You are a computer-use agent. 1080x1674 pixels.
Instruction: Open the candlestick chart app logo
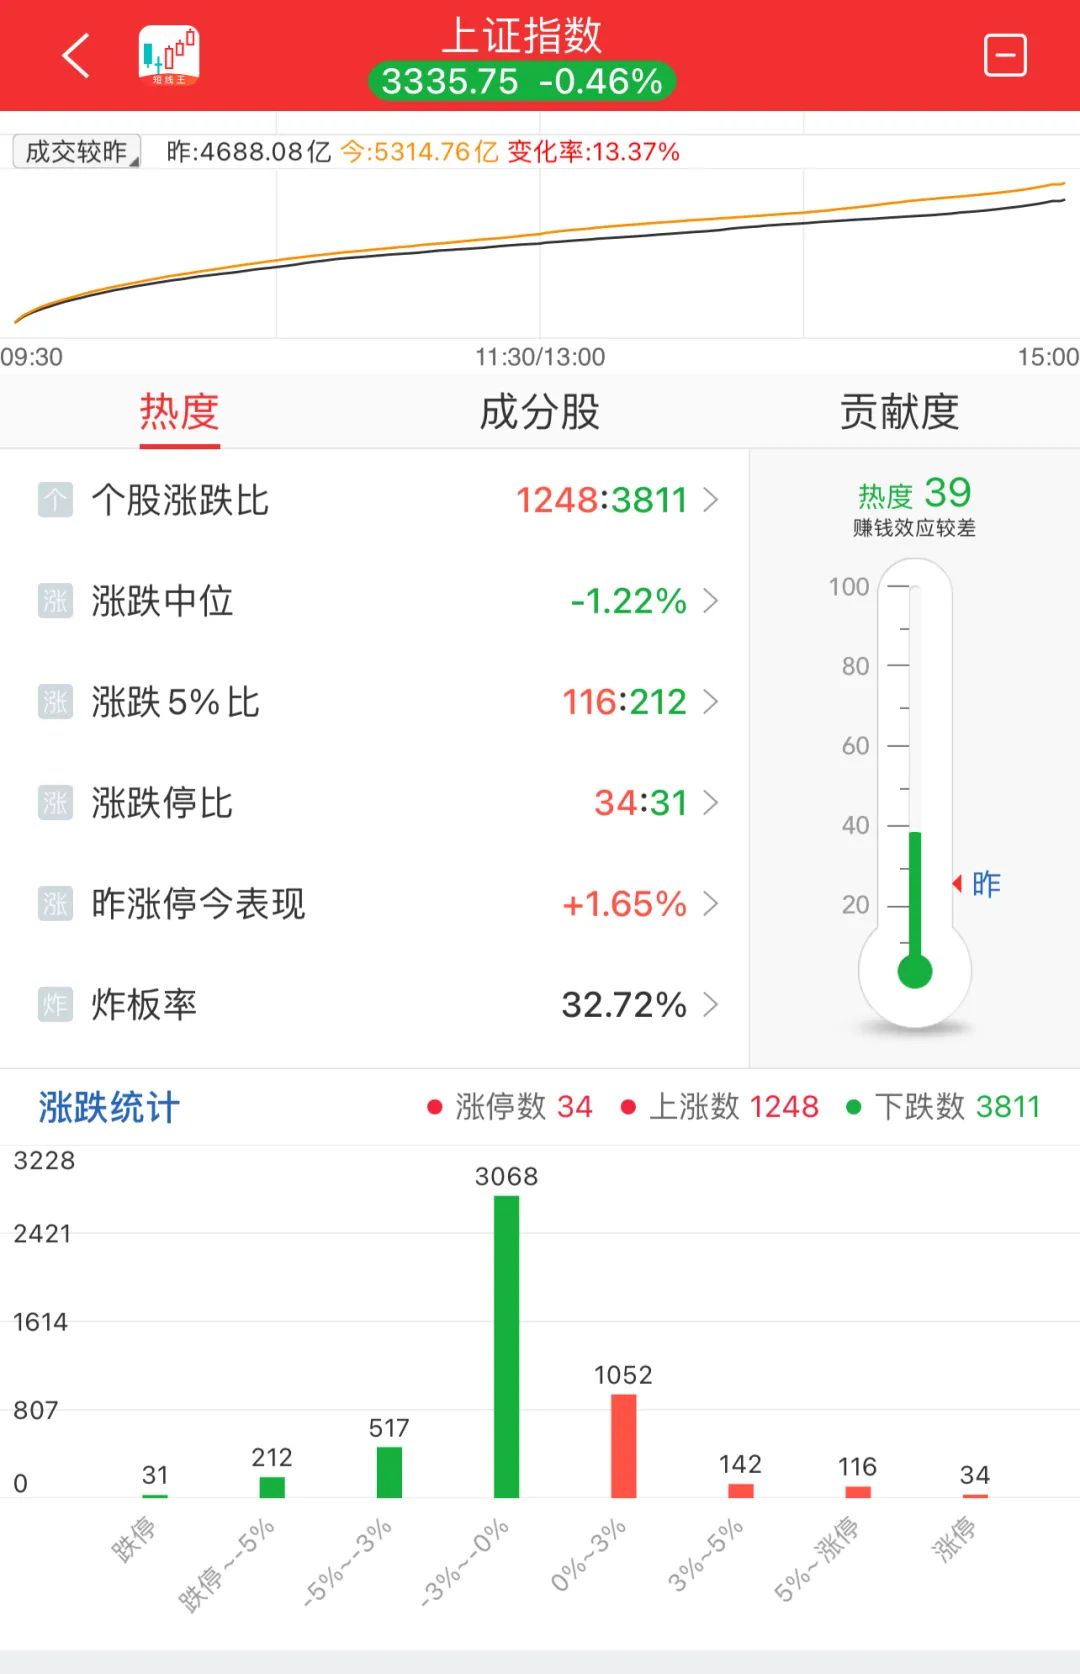(169, 55)
